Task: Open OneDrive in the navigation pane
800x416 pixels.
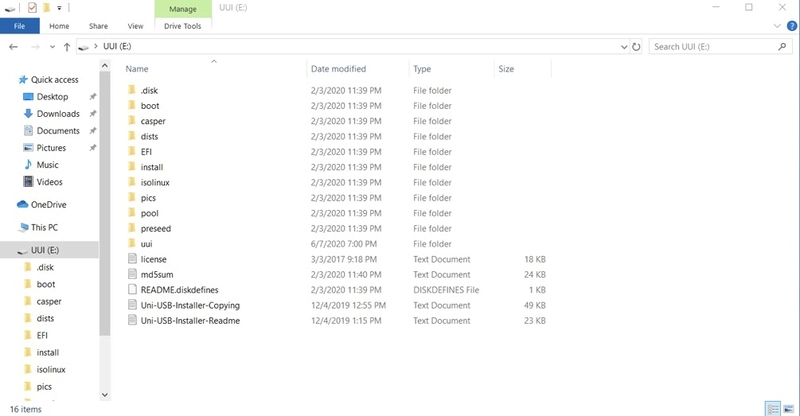Action: click(x=48, y=205)
